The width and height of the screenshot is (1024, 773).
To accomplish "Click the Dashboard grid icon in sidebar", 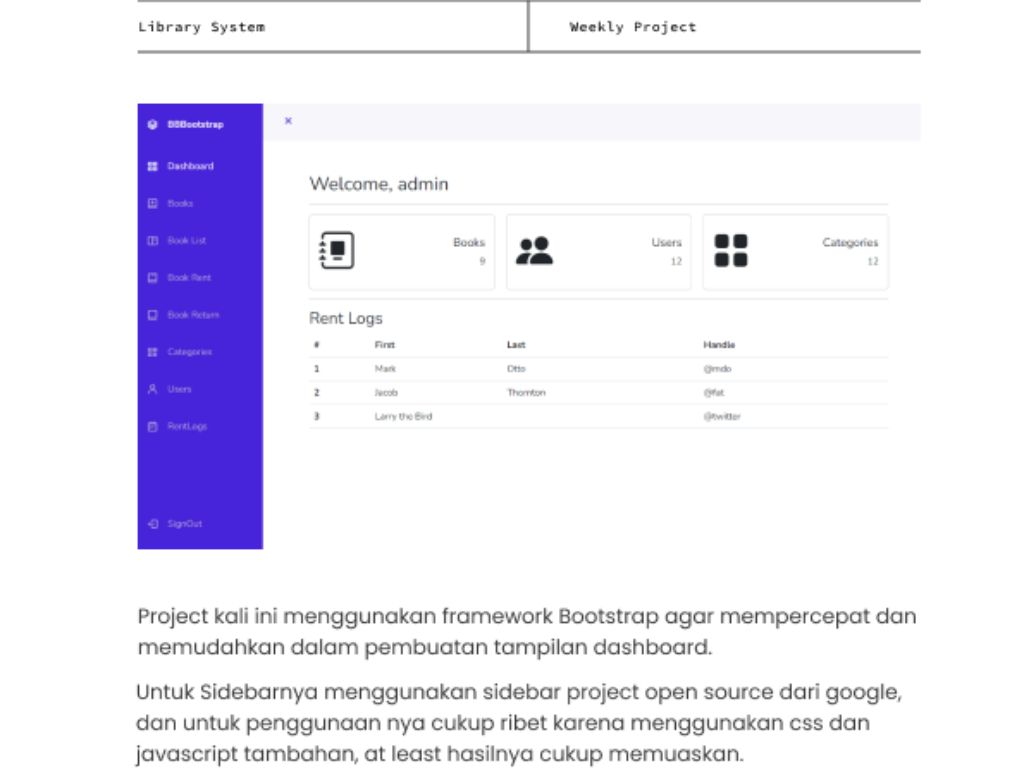I will point(152,166).
